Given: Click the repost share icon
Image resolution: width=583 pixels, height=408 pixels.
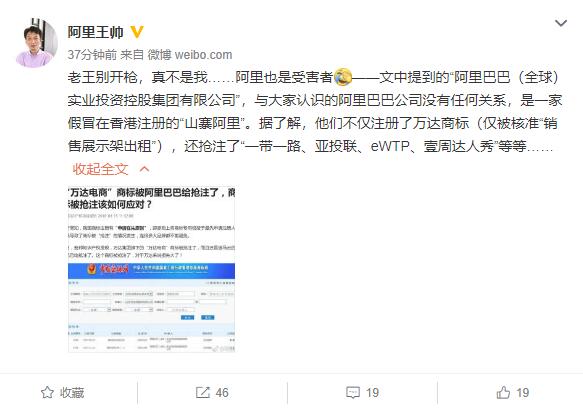Looking at the screenshot, I should pos(203,392).
